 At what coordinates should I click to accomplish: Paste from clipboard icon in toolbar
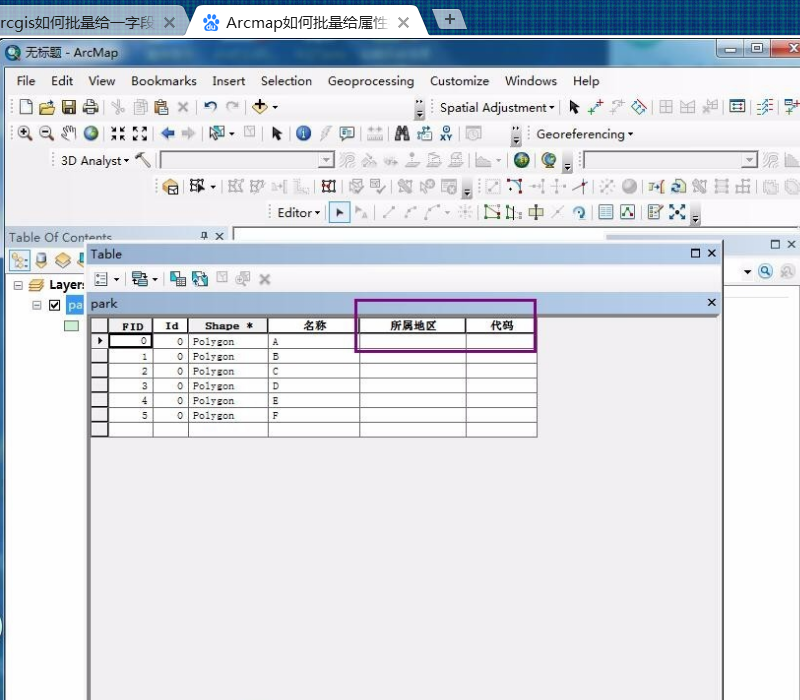(161, 107)
